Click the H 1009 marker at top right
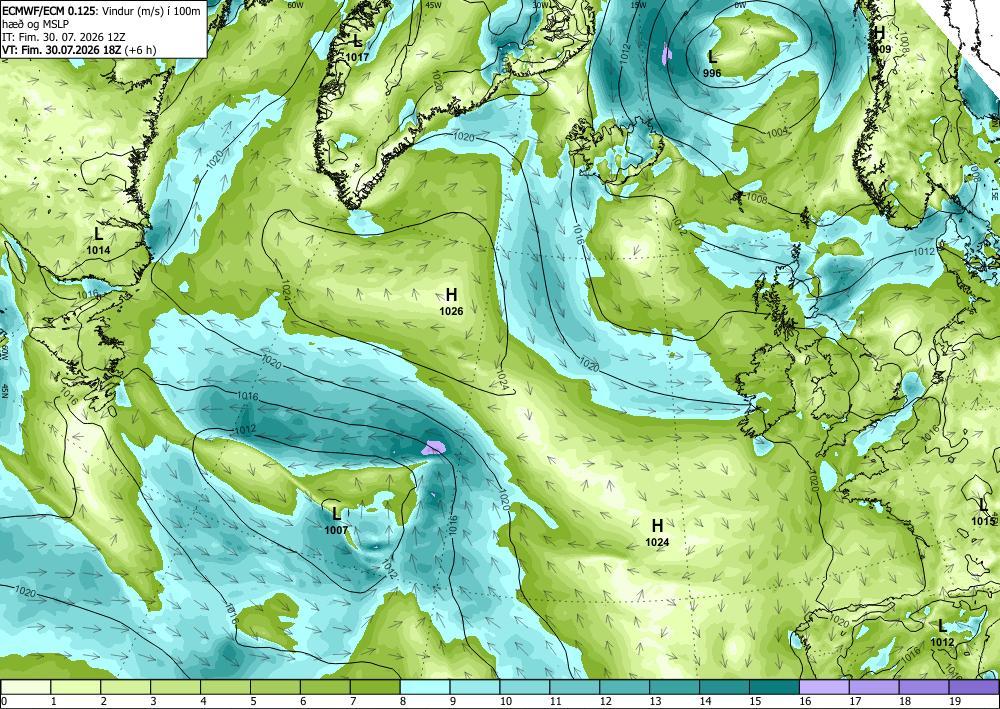The width and height of the screenshot is (1000, 709). coord(879,40)
